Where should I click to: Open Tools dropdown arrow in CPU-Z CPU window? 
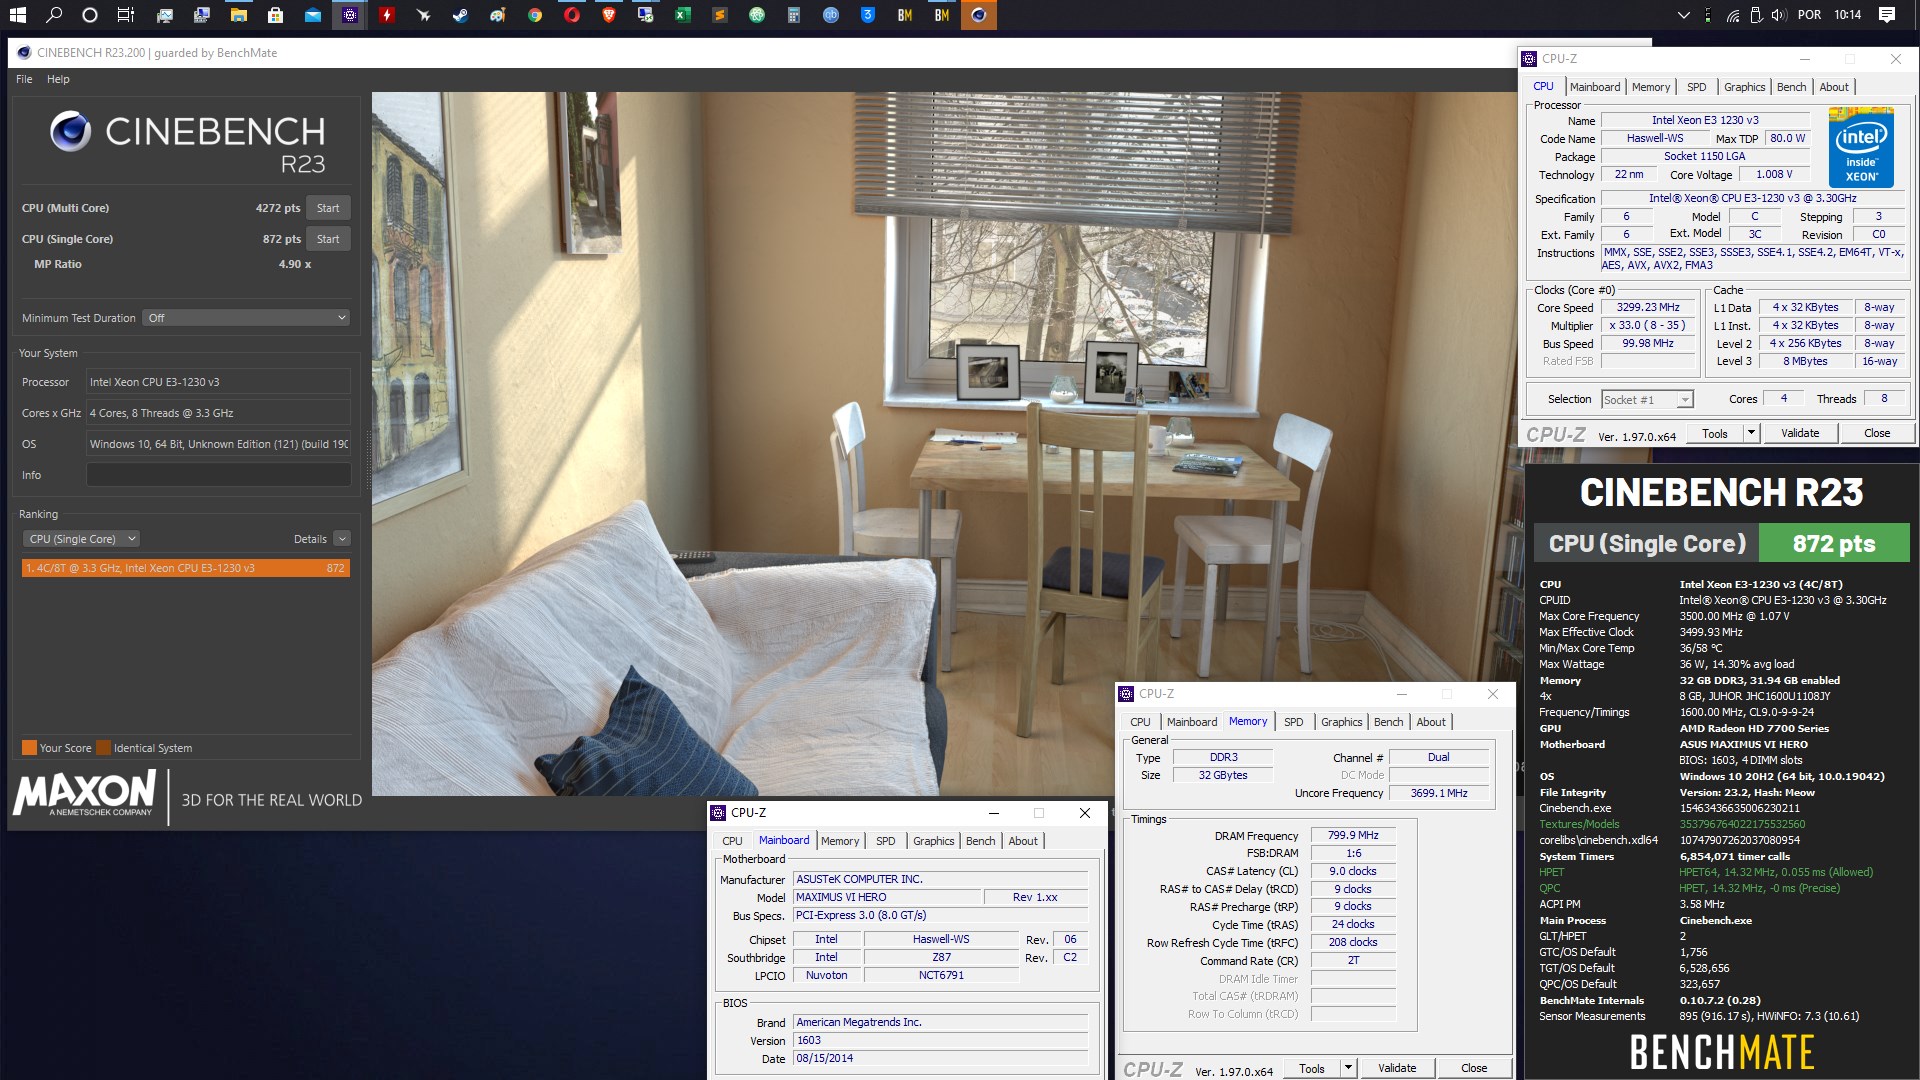(1751, 433)
